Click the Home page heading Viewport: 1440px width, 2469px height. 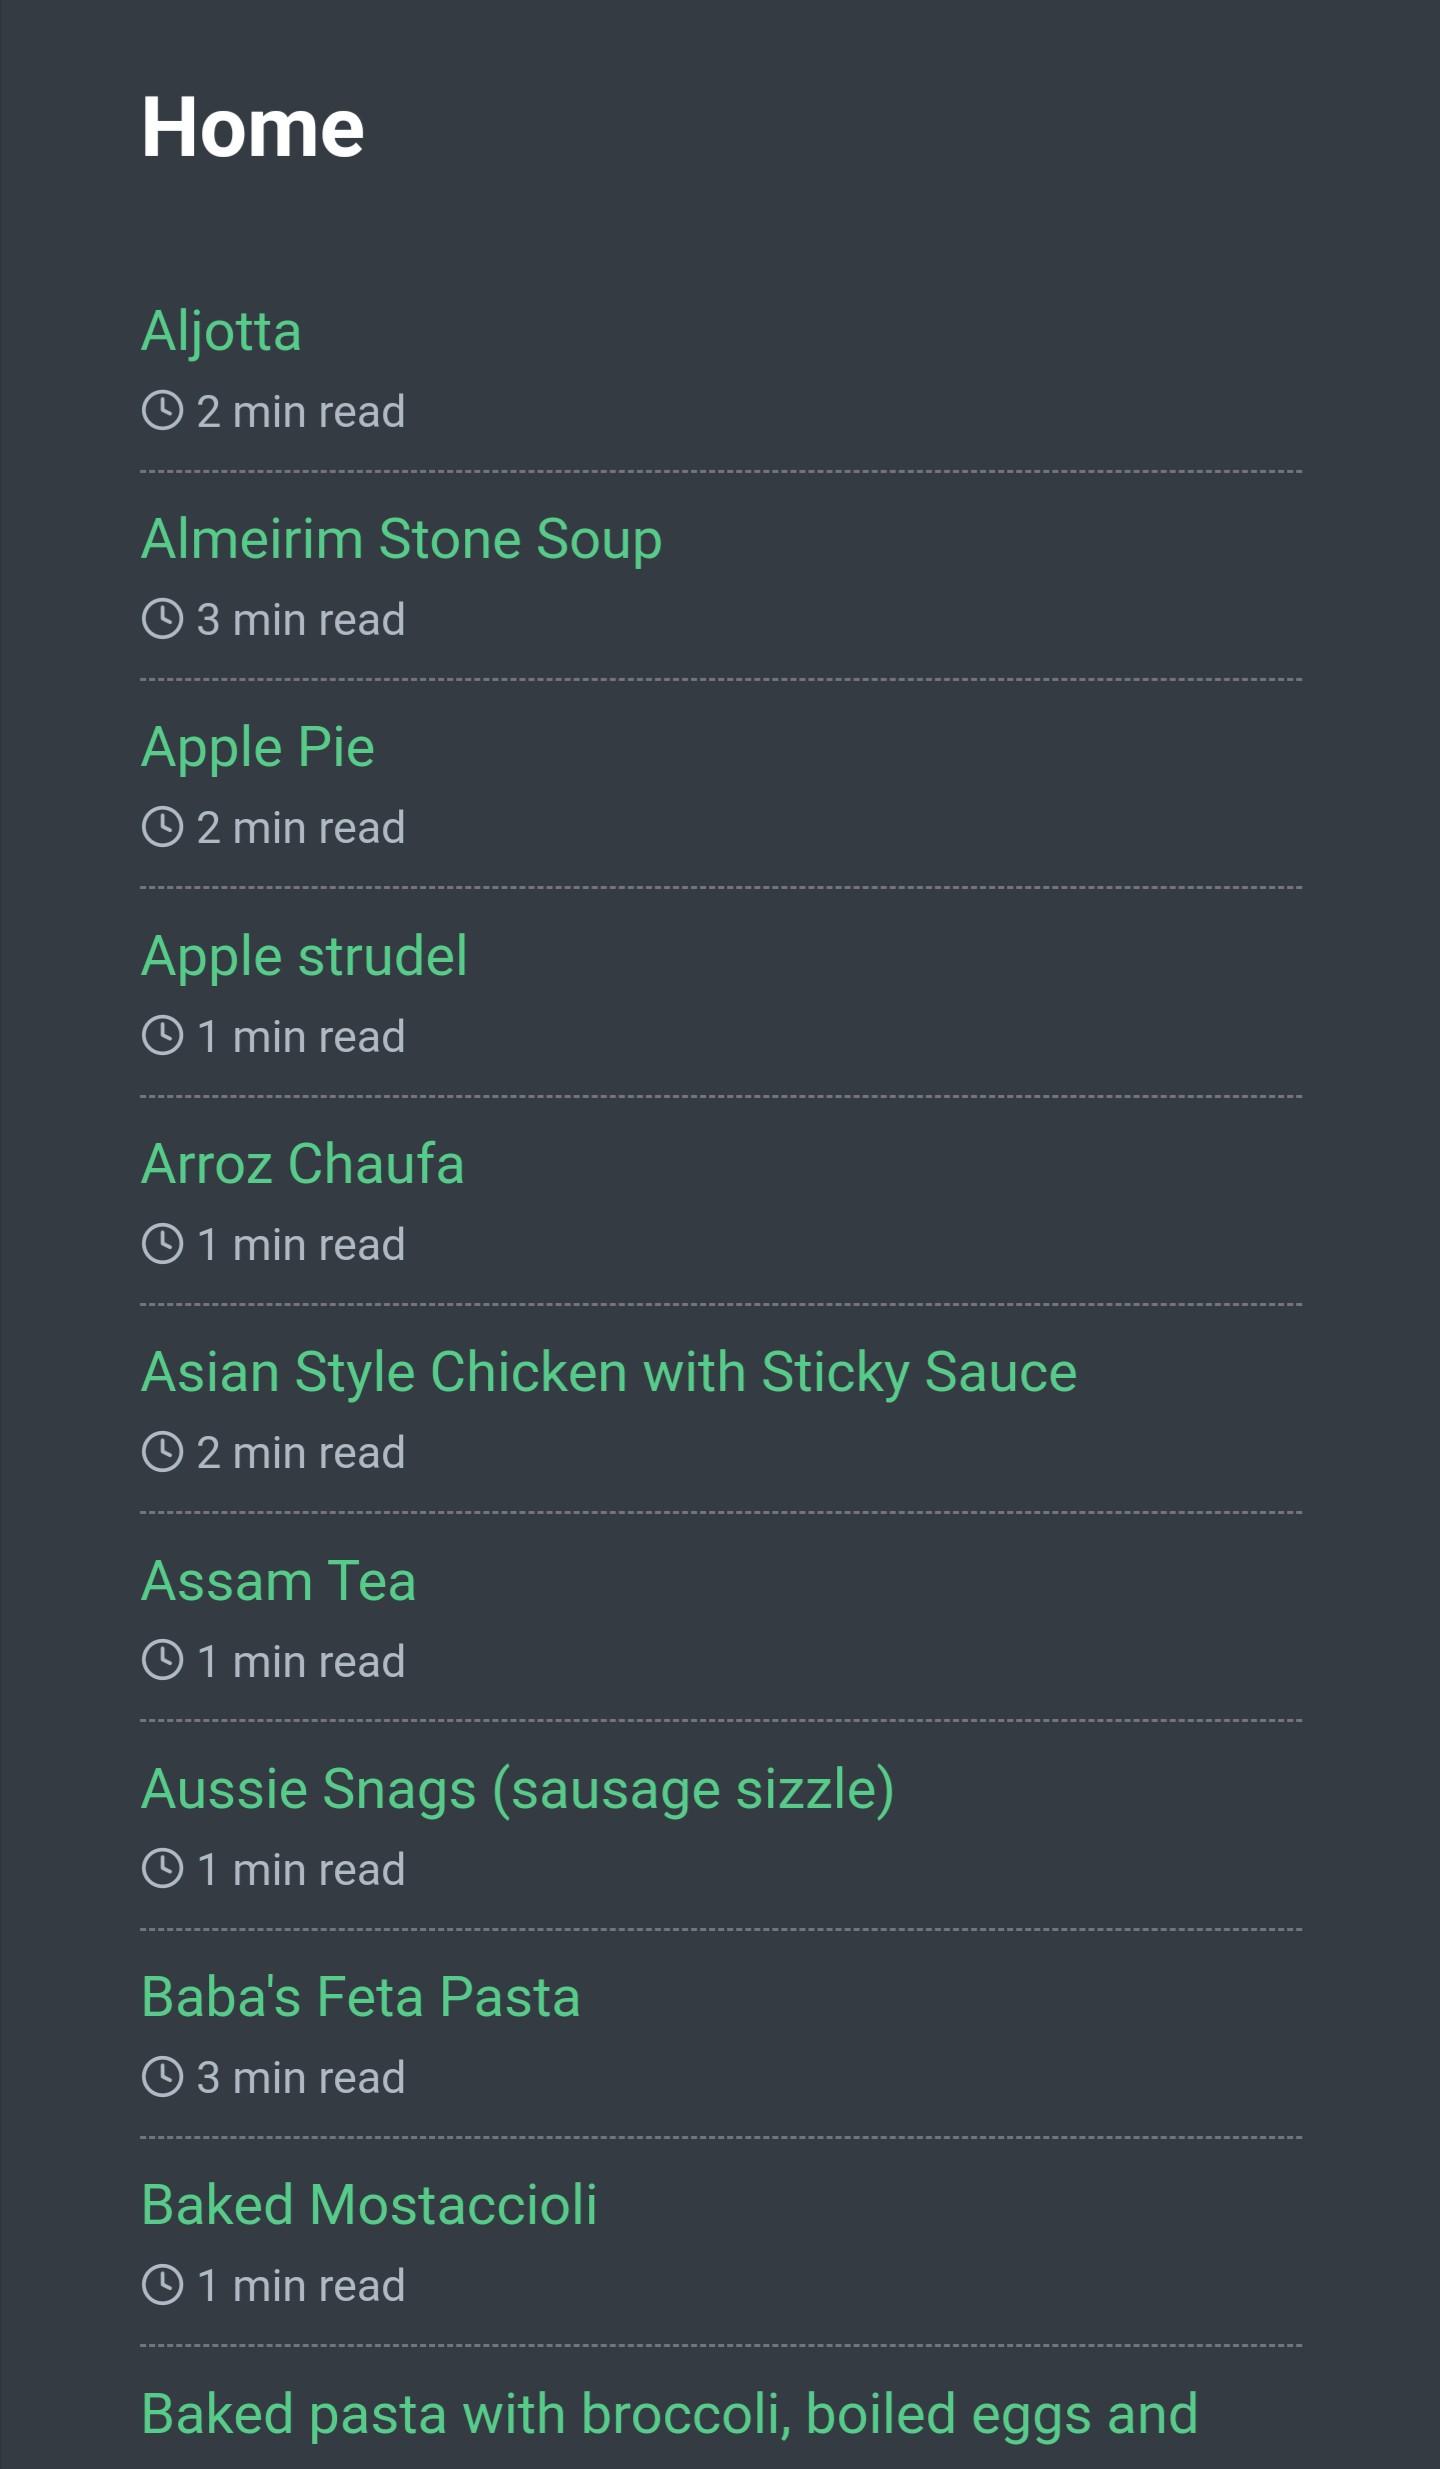252,127
